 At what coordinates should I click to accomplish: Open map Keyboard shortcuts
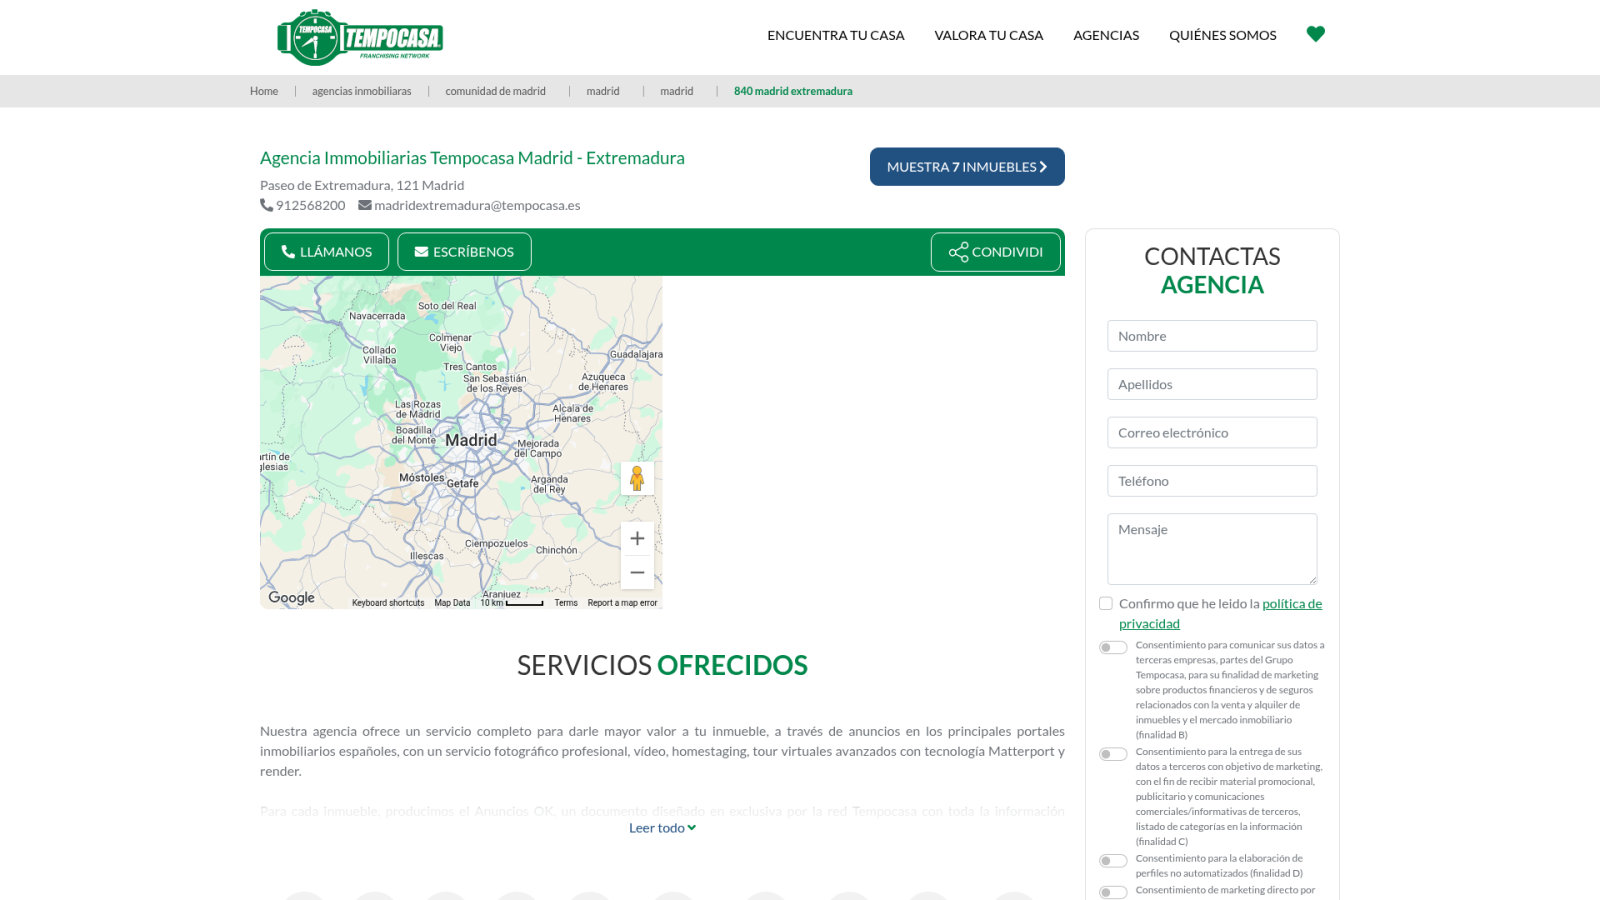pos(388,603)
